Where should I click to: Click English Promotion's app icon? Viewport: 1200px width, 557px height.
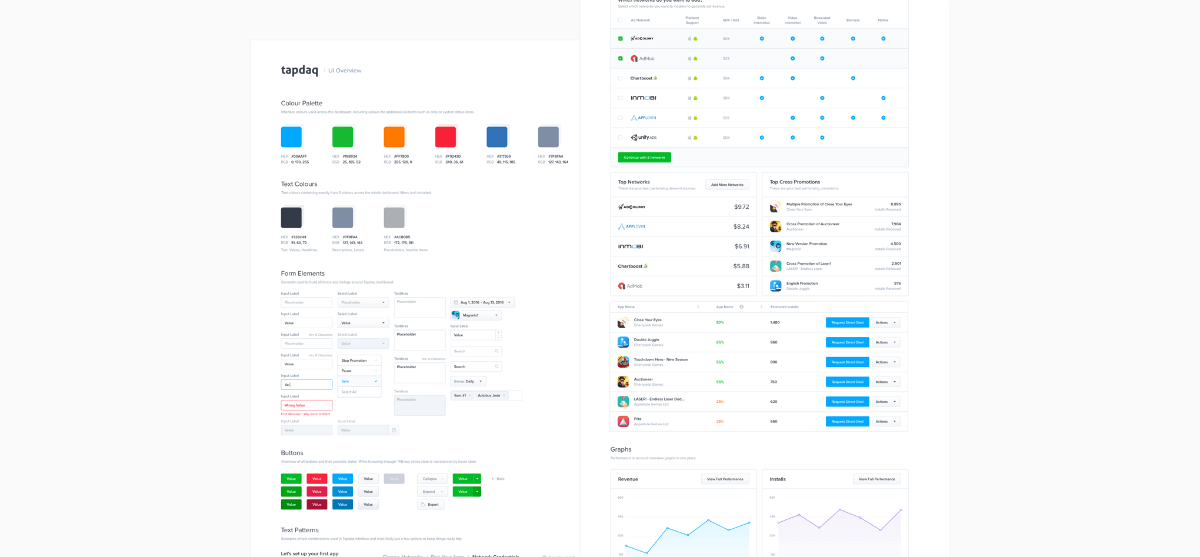tap(775, 285)
